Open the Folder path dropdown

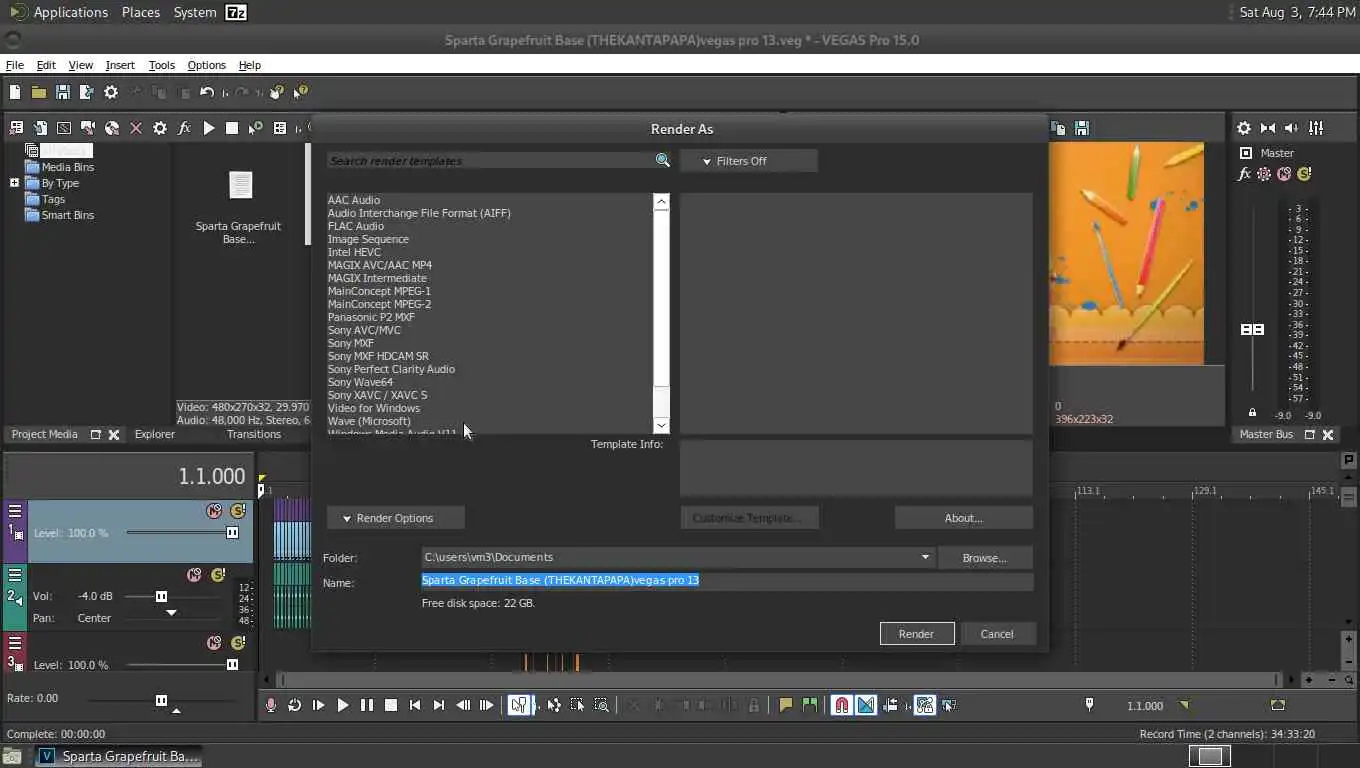(x=925, y=557)
